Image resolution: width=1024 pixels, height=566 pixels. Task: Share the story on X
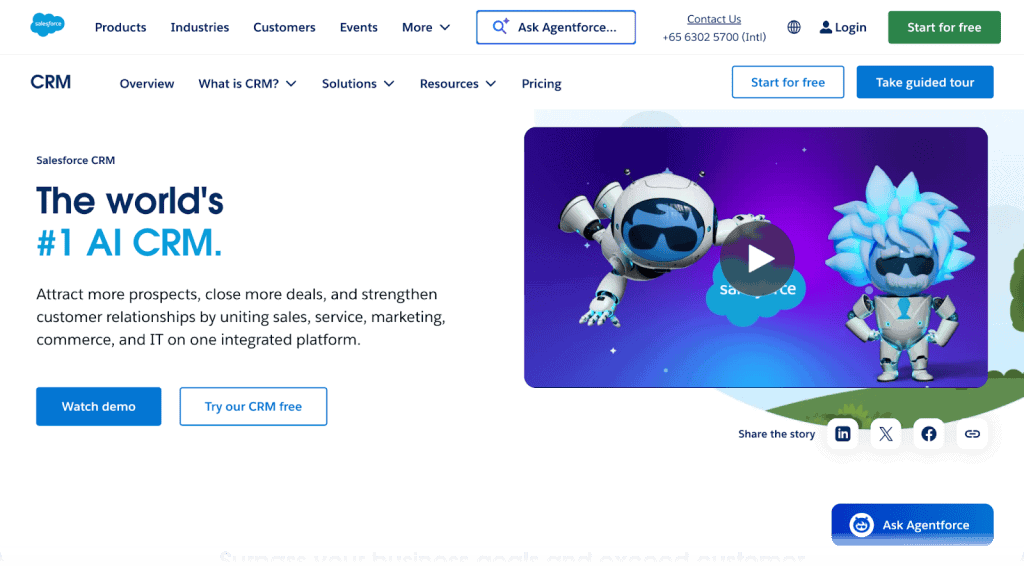(886, 433)
